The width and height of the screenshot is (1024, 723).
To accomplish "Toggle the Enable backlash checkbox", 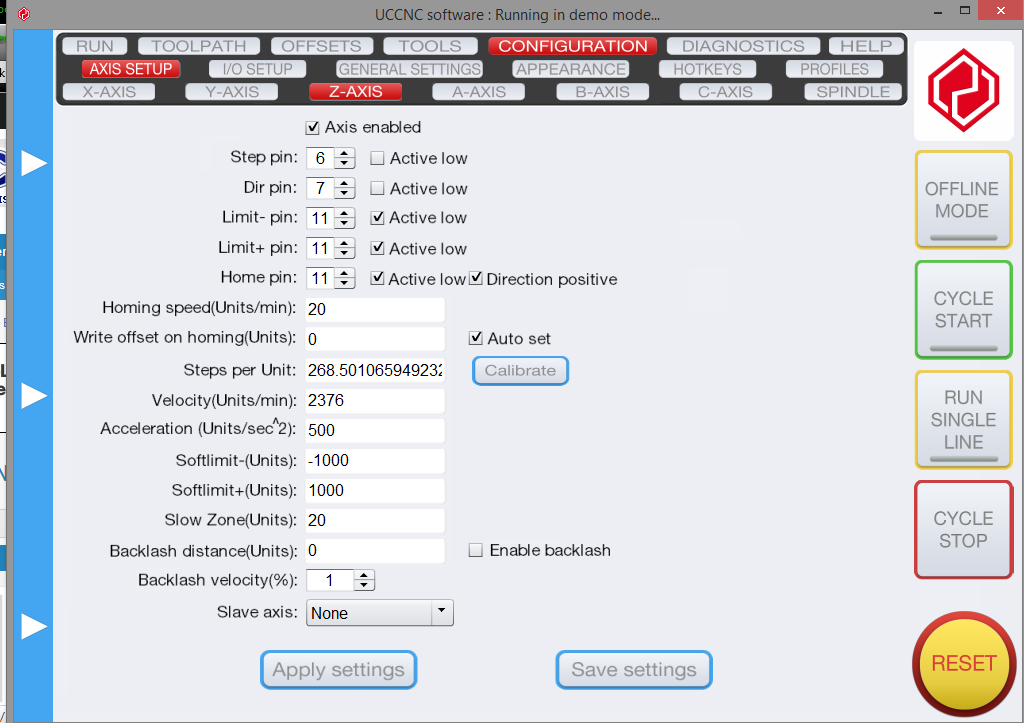I will coord(476,550).
